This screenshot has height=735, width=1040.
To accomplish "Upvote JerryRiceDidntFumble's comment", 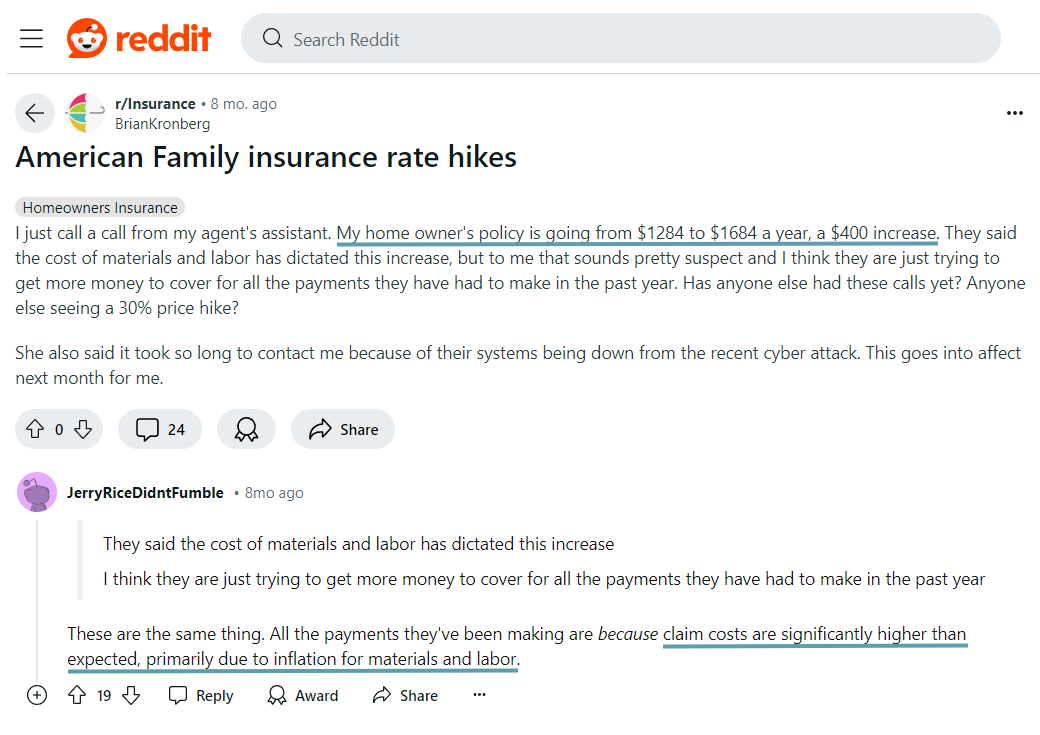I will [77, 695].
